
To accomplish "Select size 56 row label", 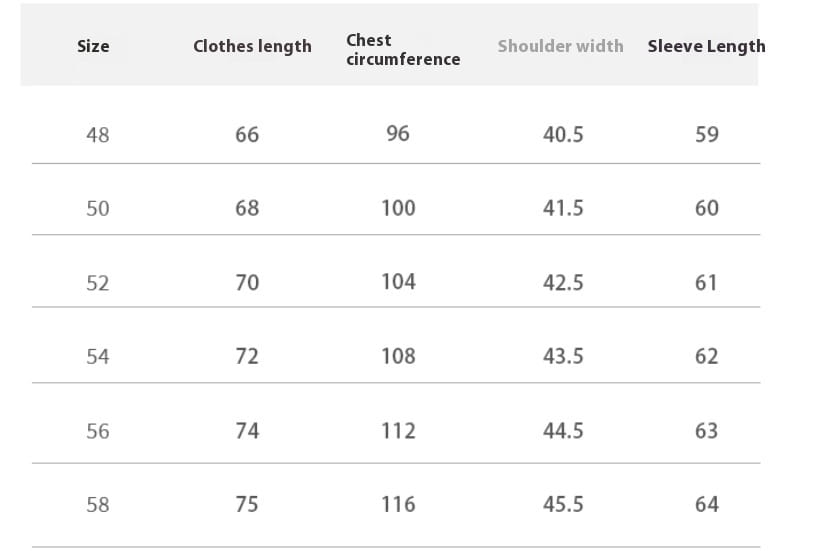I will point(98,432).
